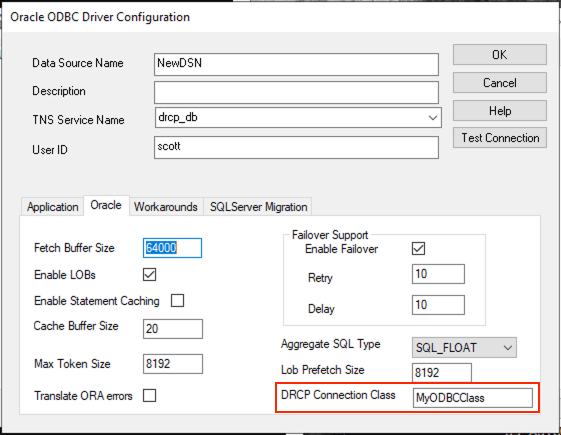This screenshot has width=561, height=435.
Task: Enable Statement Caching checkbox
Action: (177, 300)
